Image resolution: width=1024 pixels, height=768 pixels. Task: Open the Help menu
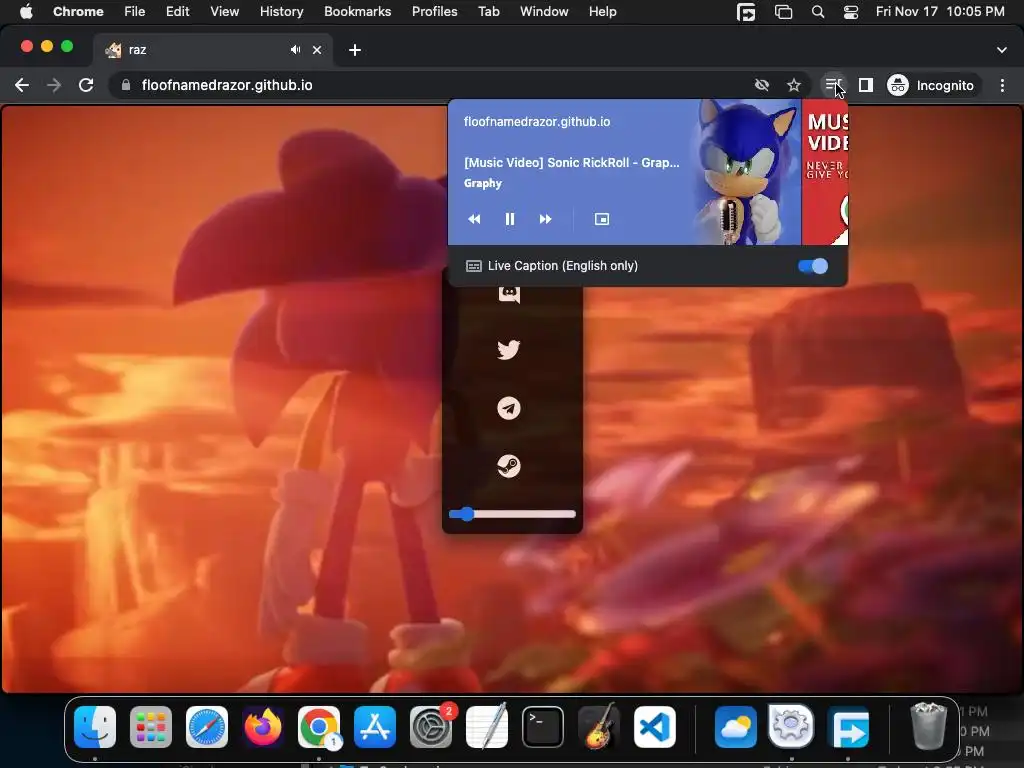(602, 11)
